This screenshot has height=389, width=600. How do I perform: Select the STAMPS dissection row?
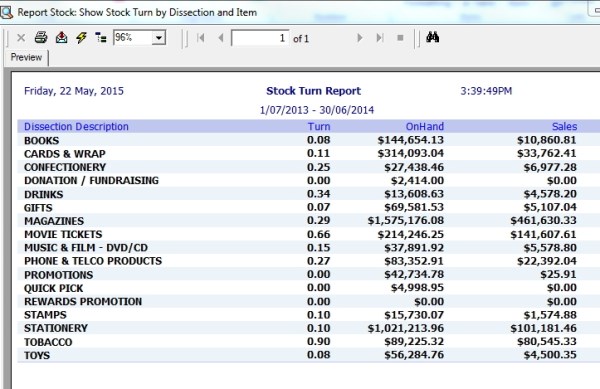[x=308, y=315]
